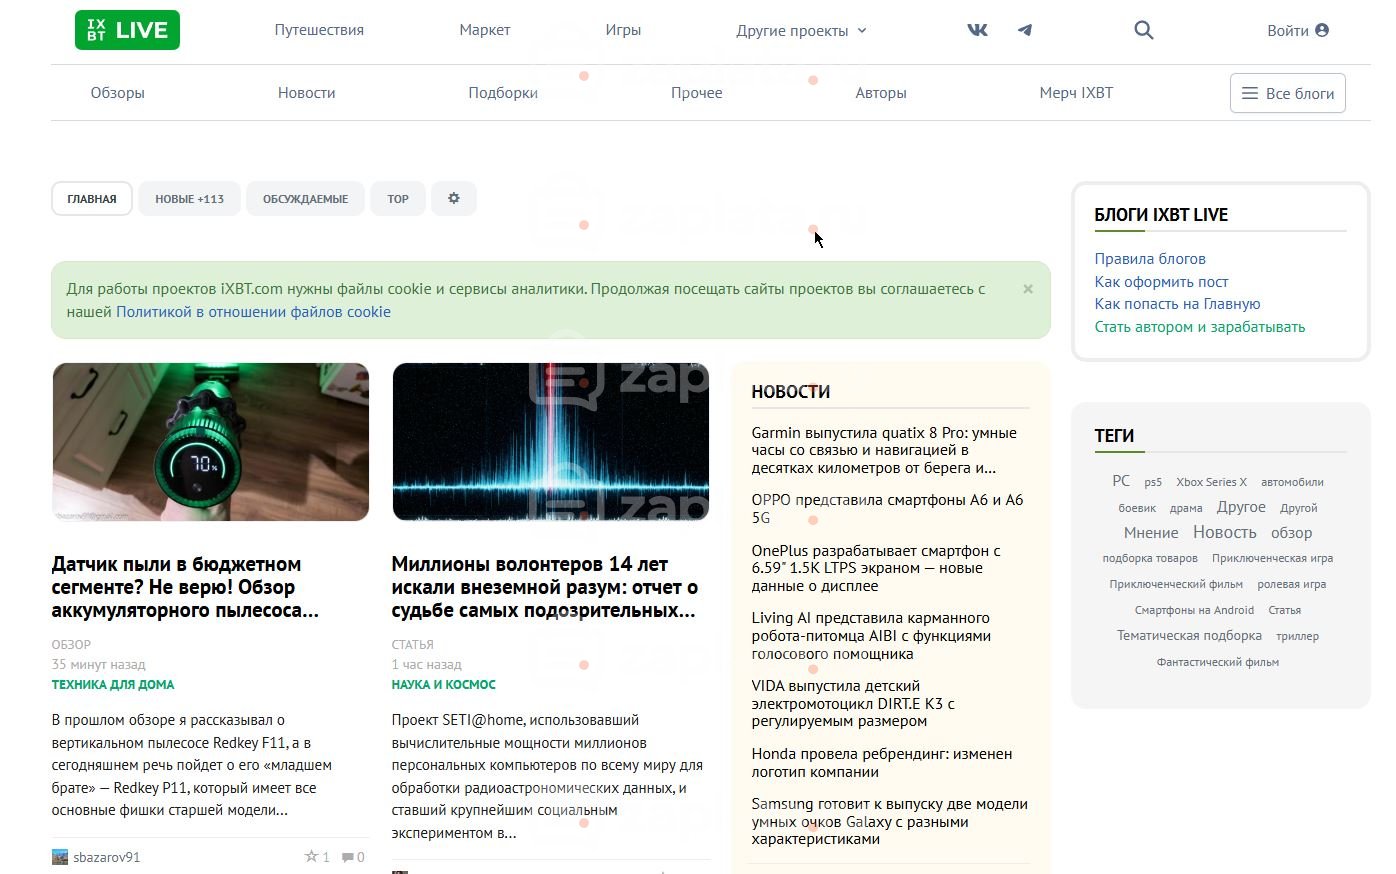Screen dimensions: 1396x874
Task: Open the SETI signal article thumbnail
Action: coord(551,441)
